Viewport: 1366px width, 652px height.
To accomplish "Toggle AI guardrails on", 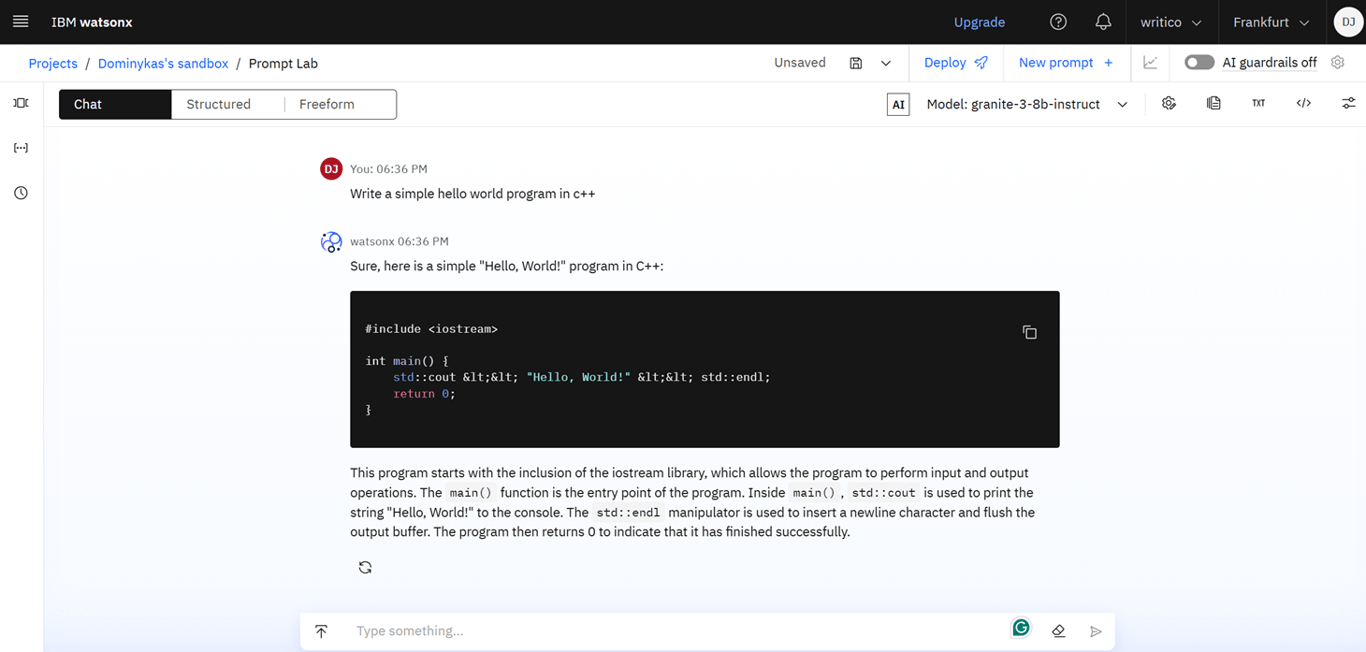I will tap(1199, 62).
